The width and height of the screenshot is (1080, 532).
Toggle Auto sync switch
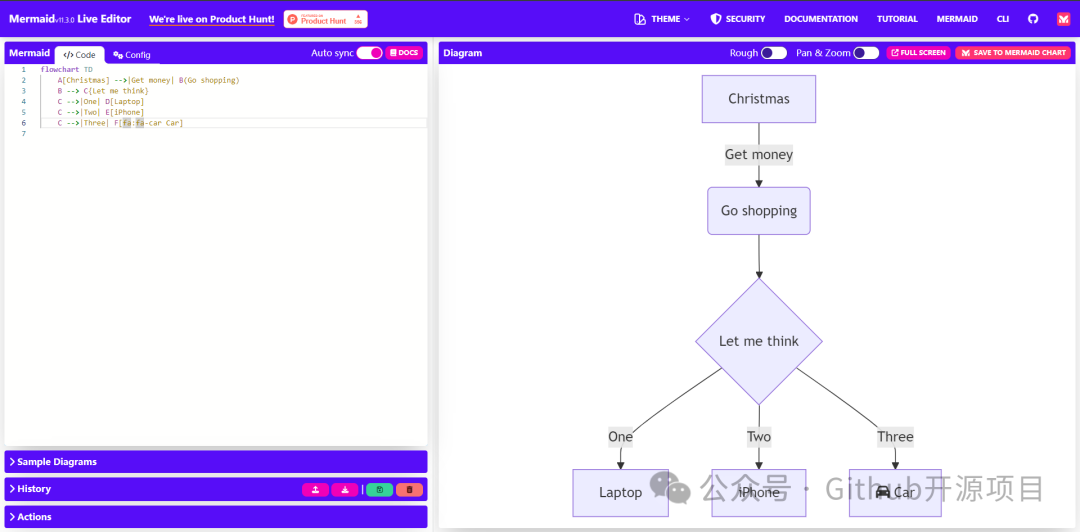pyautogui.click(x=369, y=53)
